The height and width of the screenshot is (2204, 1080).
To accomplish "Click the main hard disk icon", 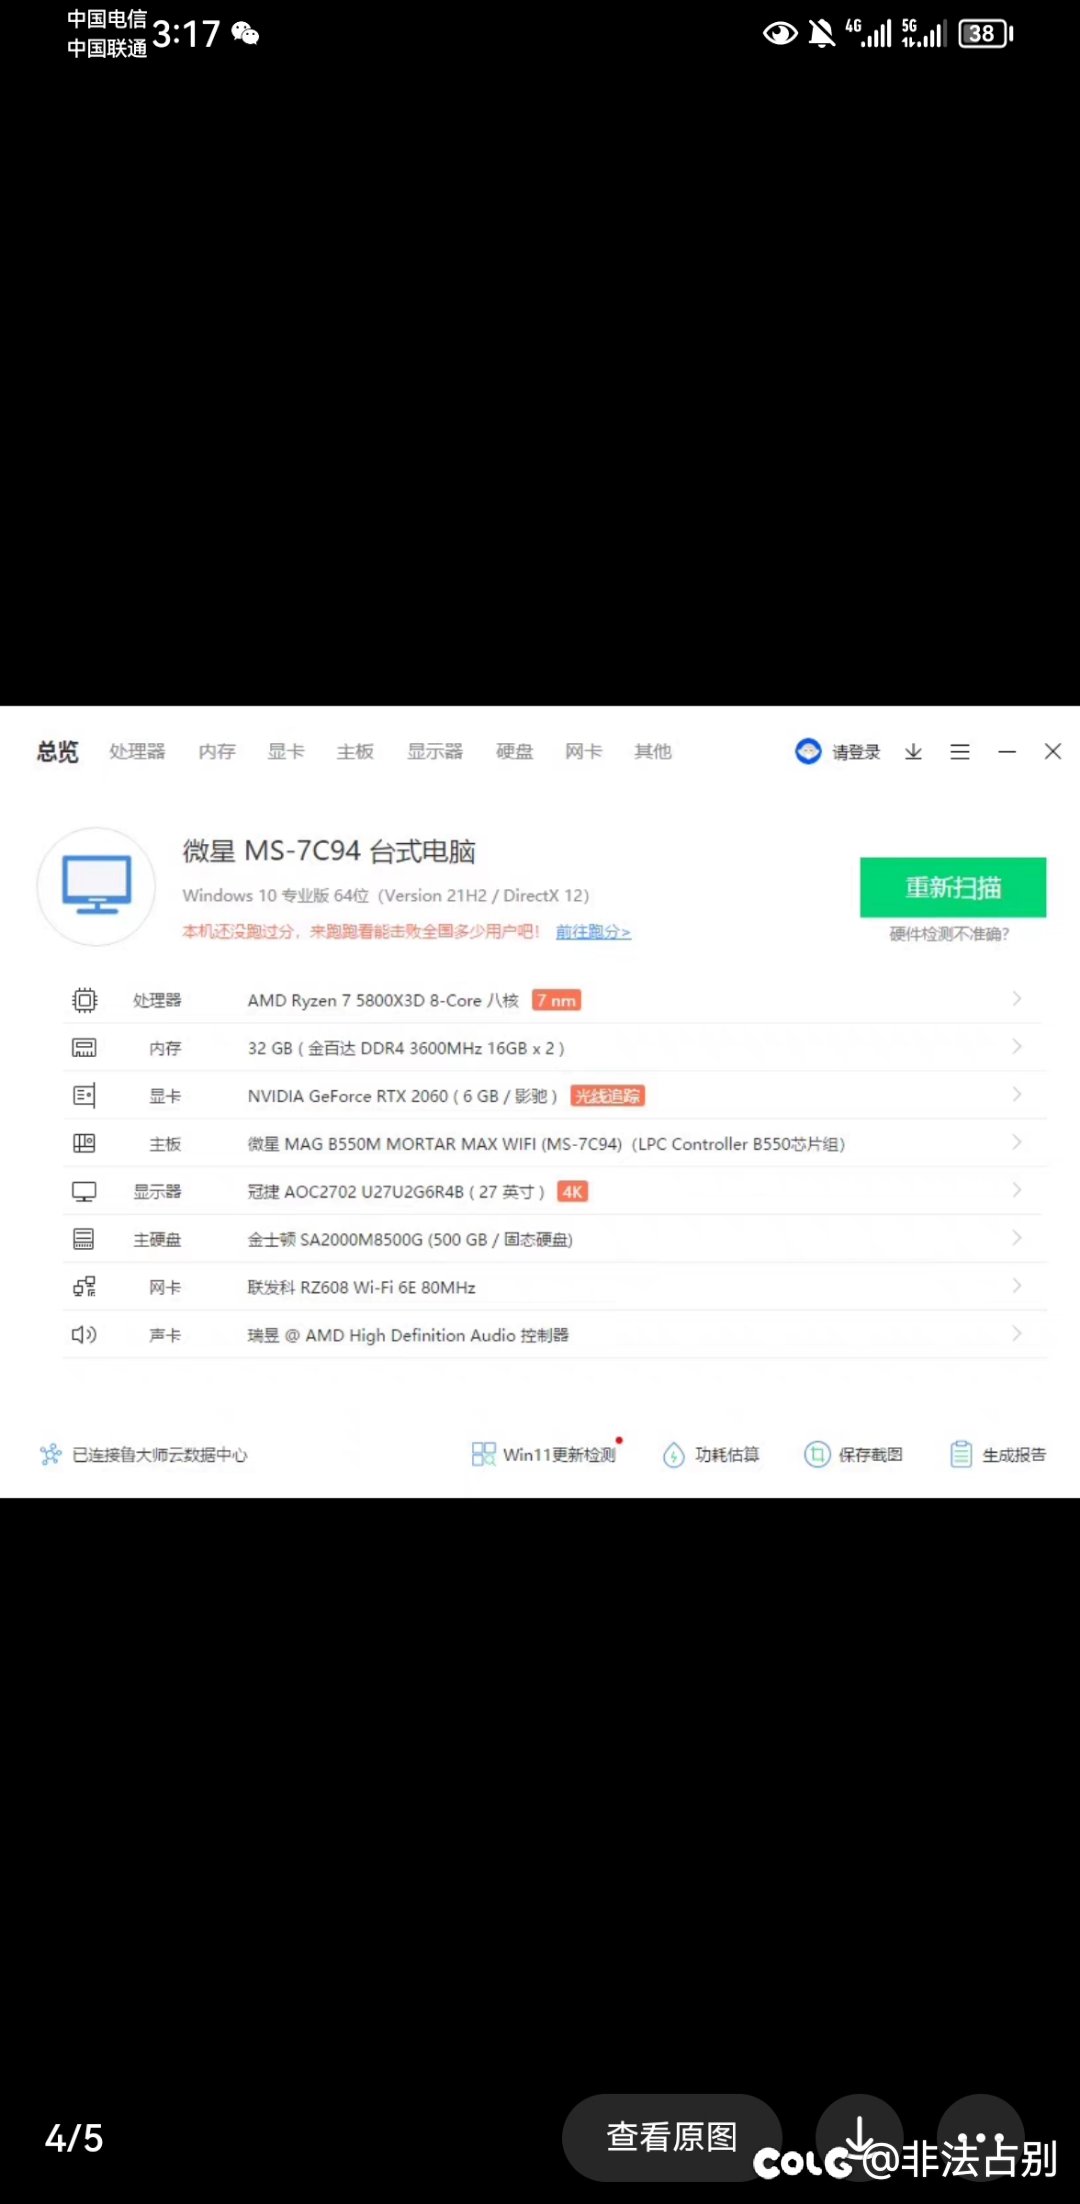I will [x=85, y=1239].
